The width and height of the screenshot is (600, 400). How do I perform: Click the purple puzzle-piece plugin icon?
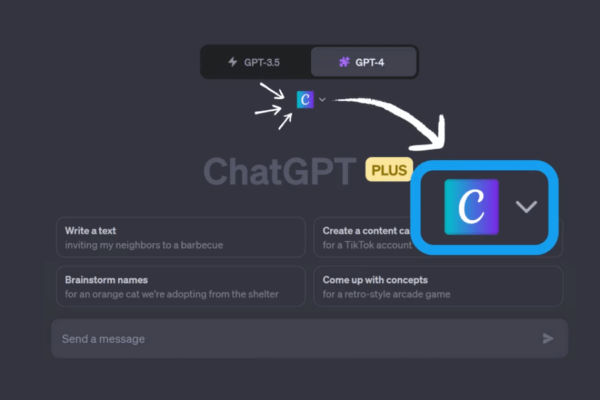coord(344,62)
